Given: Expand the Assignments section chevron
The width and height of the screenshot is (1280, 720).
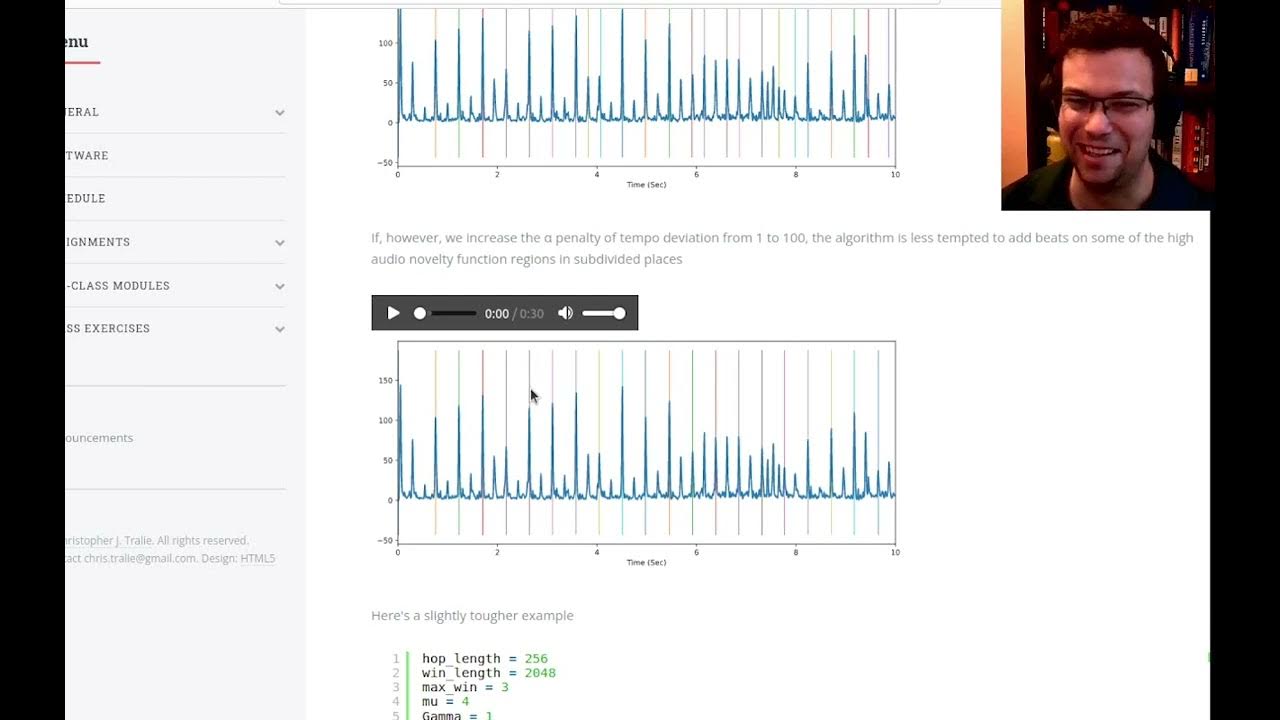Looking at the screenshot, I should pos(280,242).
